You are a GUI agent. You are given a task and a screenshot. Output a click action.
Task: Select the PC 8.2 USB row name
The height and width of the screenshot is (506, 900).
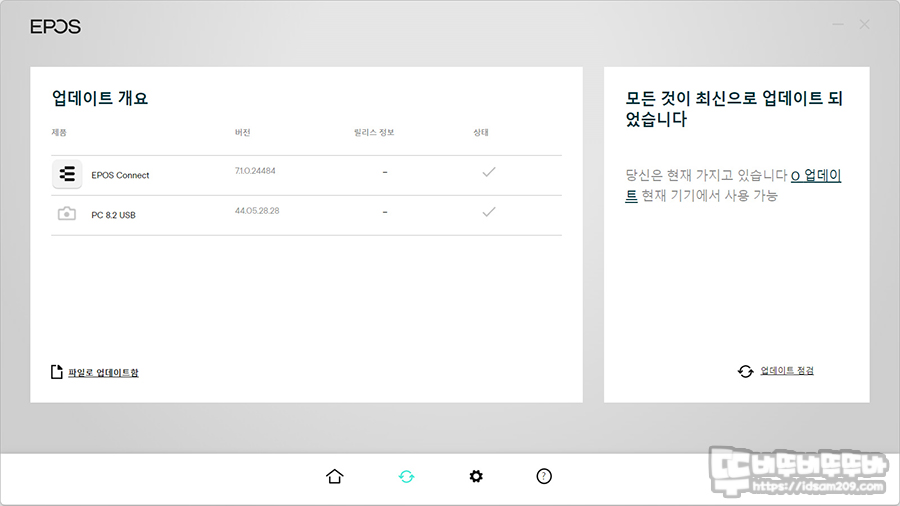114,215
